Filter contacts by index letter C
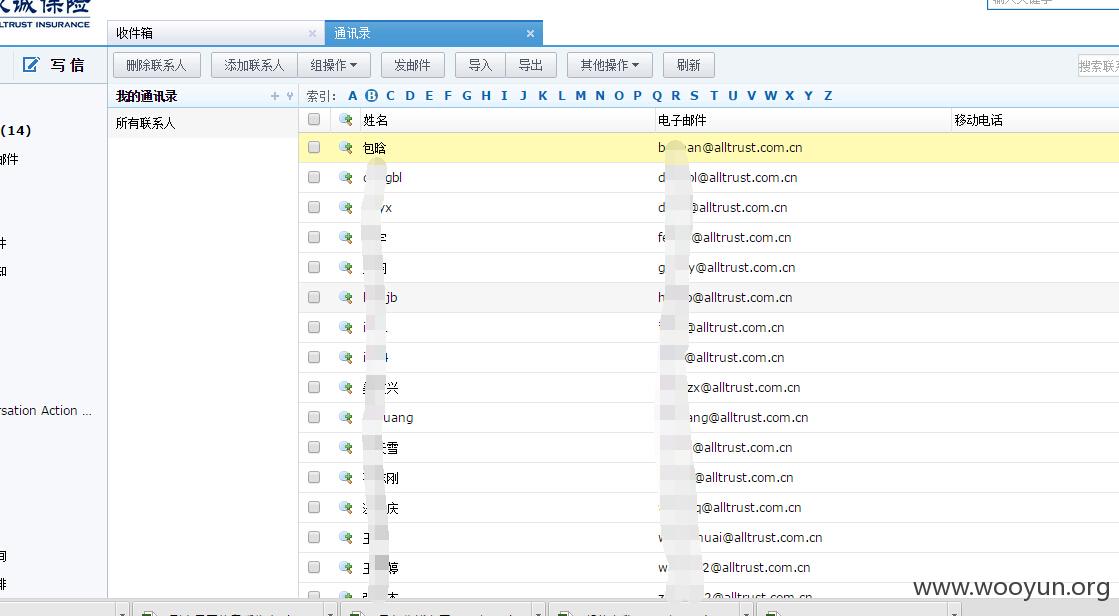Image resolution: width=1119 pixels, height=616 pixels. tap(390, 96)
